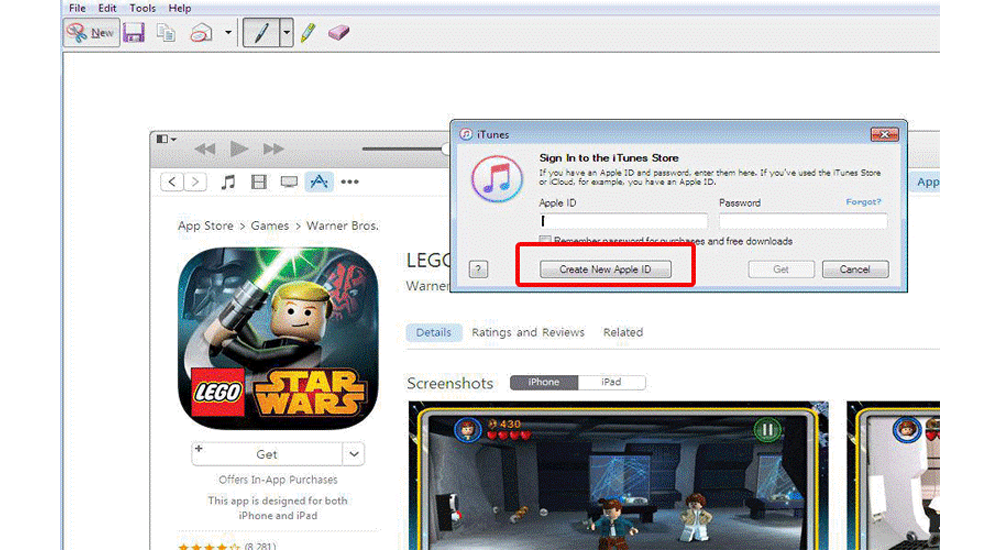Switch to the Details tab
The width and height of the screenshot is (1000, 550).
[434, 332]
